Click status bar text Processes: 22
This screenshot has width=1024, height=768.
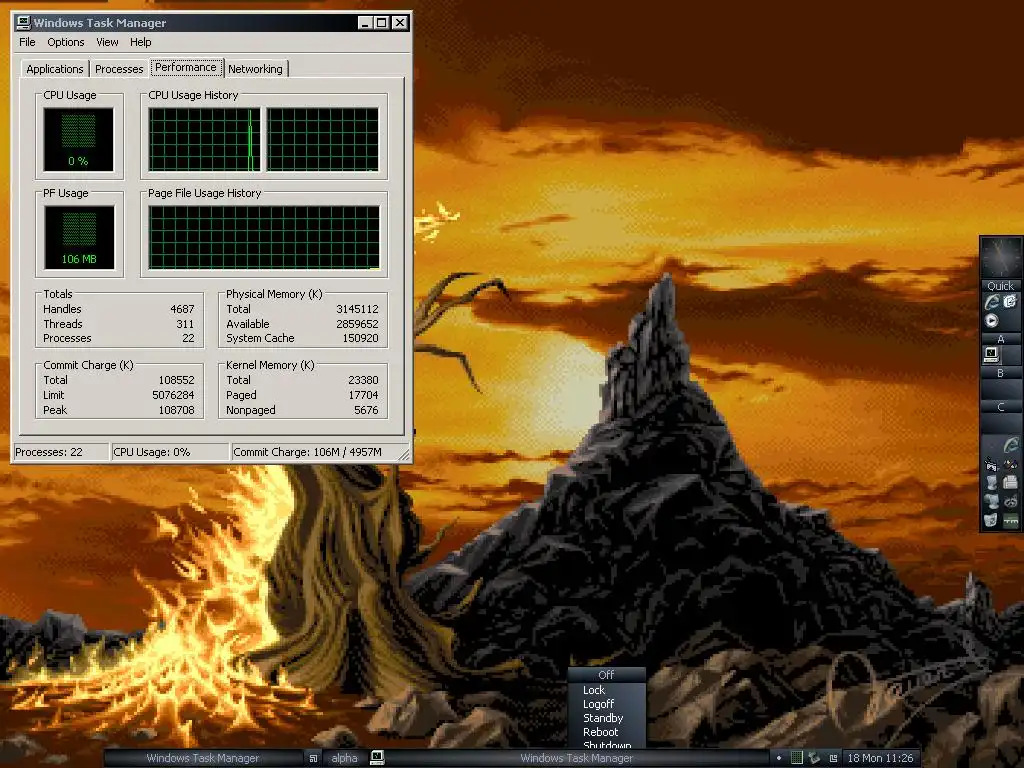coord(49,452)
